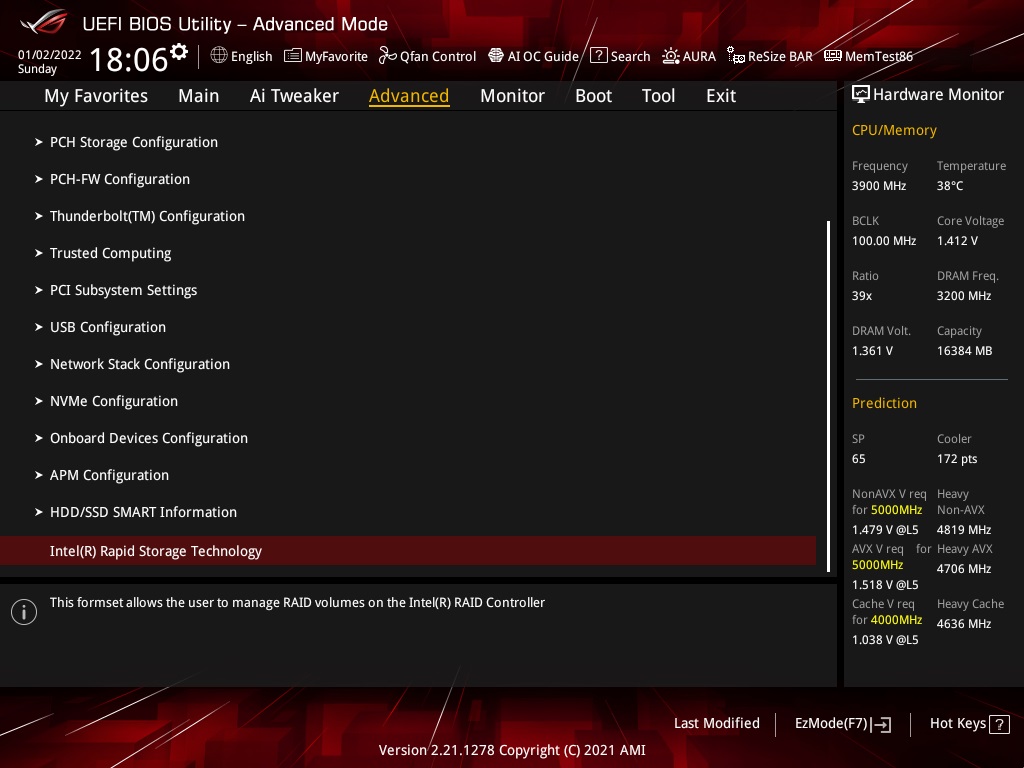
Task: Click the Last Modified button
Action: 716,723
